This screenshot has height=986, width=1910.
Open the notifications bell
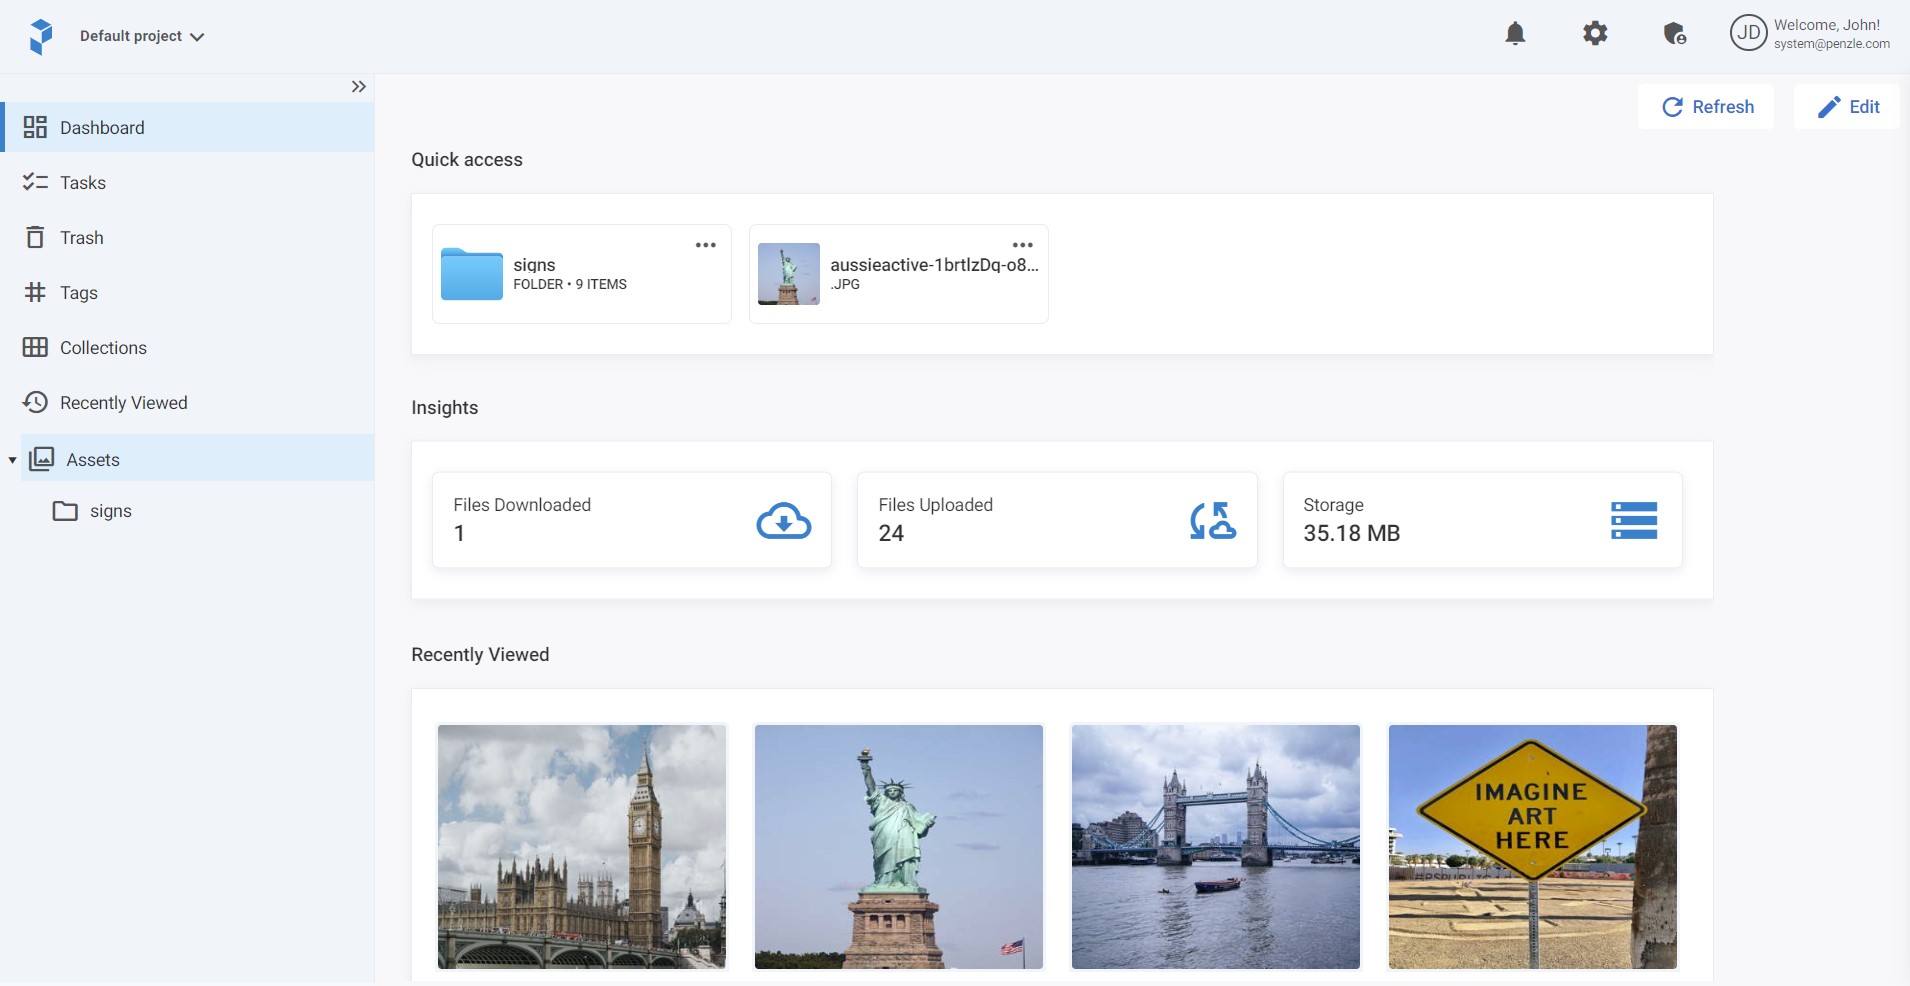[1515, 33]
